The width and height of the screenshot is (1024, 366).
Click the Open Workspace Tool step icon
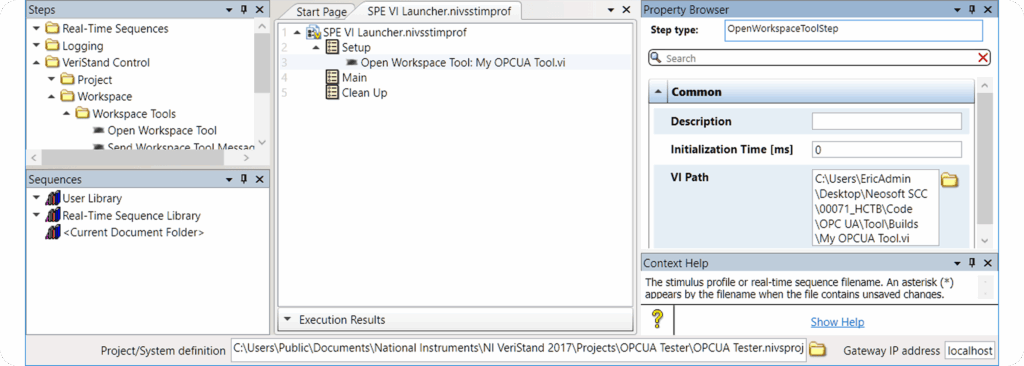tap(98, 131)
